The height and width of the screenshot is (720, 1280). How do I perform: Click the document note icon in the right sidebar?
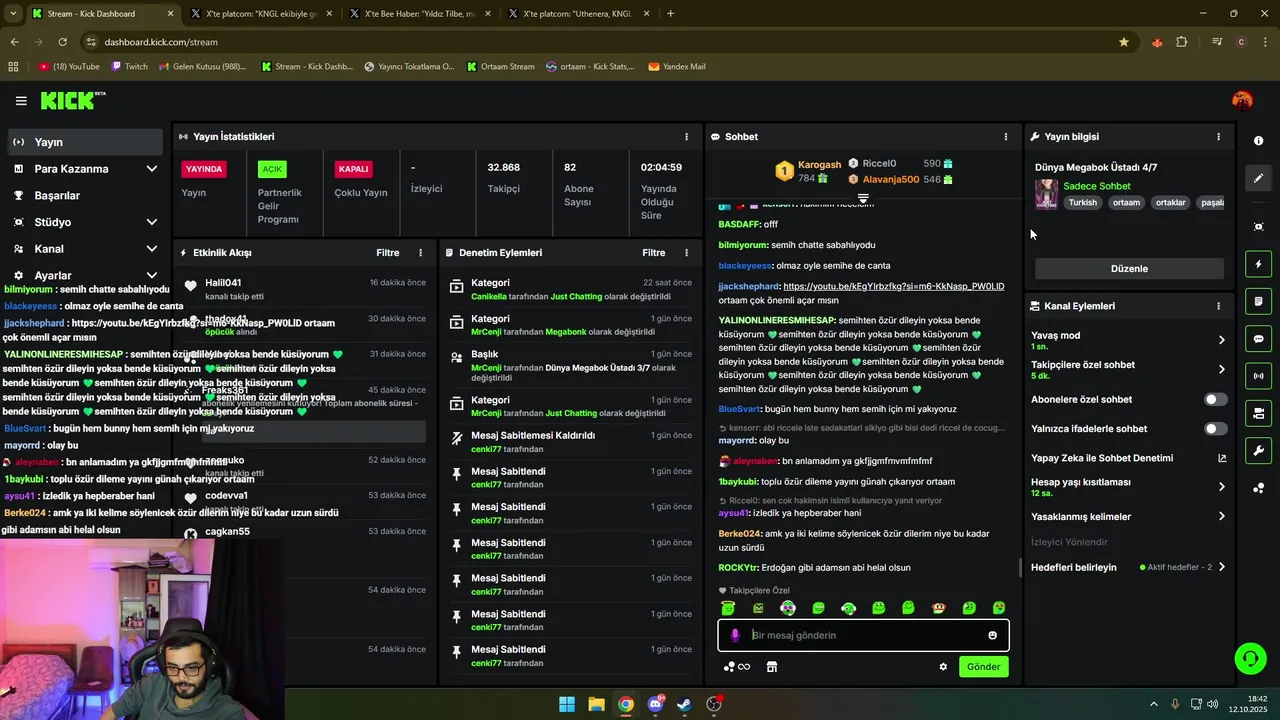(x=1259, y=301)
